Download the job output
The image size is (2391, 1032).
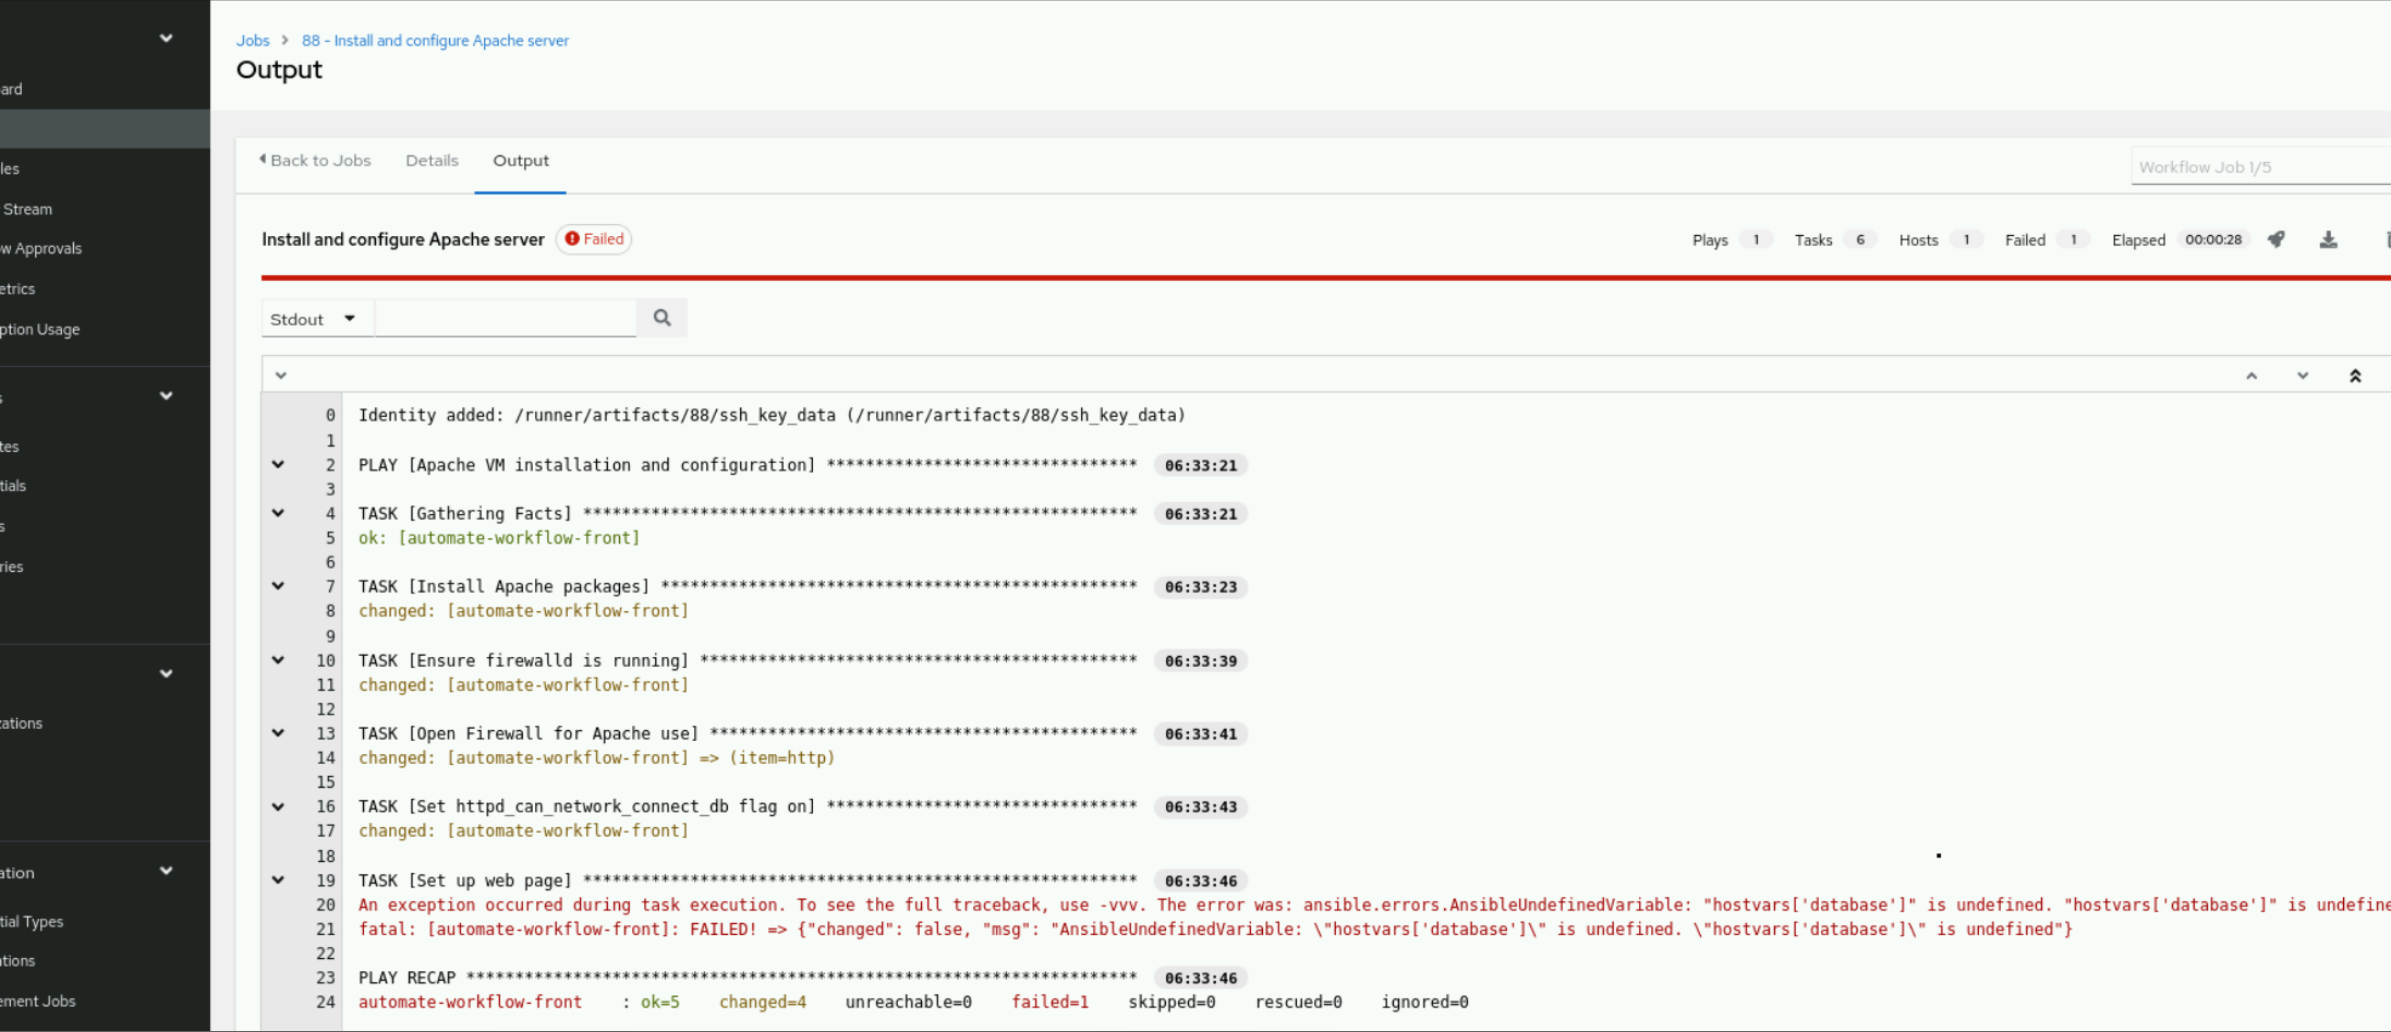(2328, 239)
